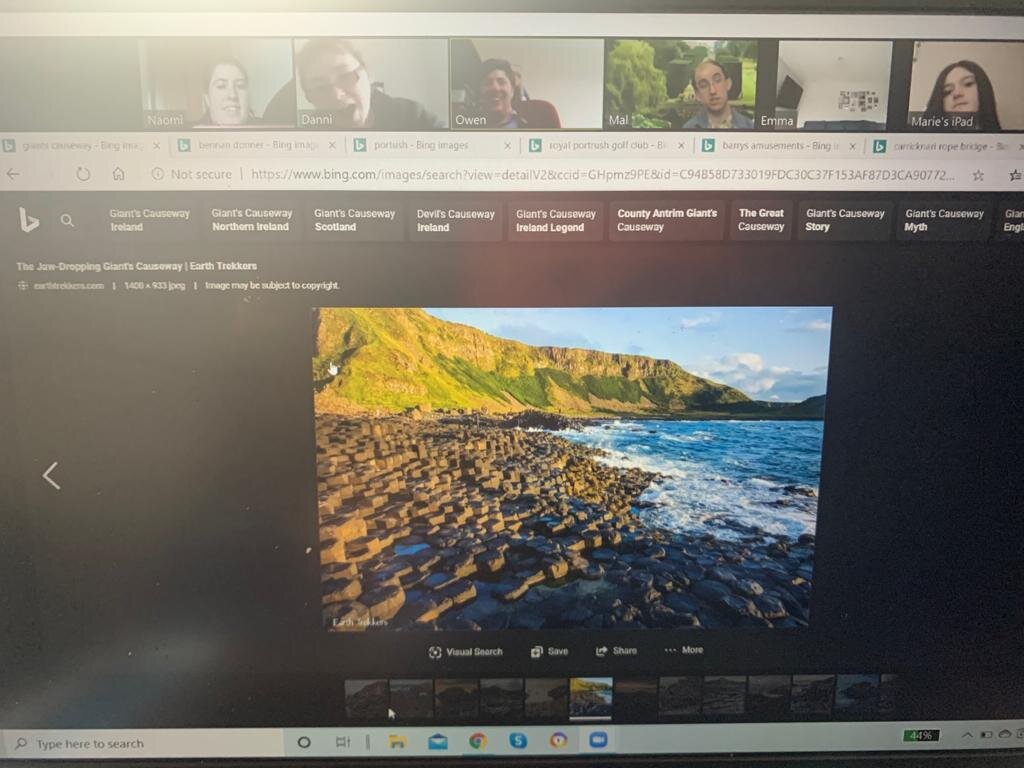This screenshot has height=768, width=1024.
Task: Open Mail app from taskbar
Action: click(438, 741)
